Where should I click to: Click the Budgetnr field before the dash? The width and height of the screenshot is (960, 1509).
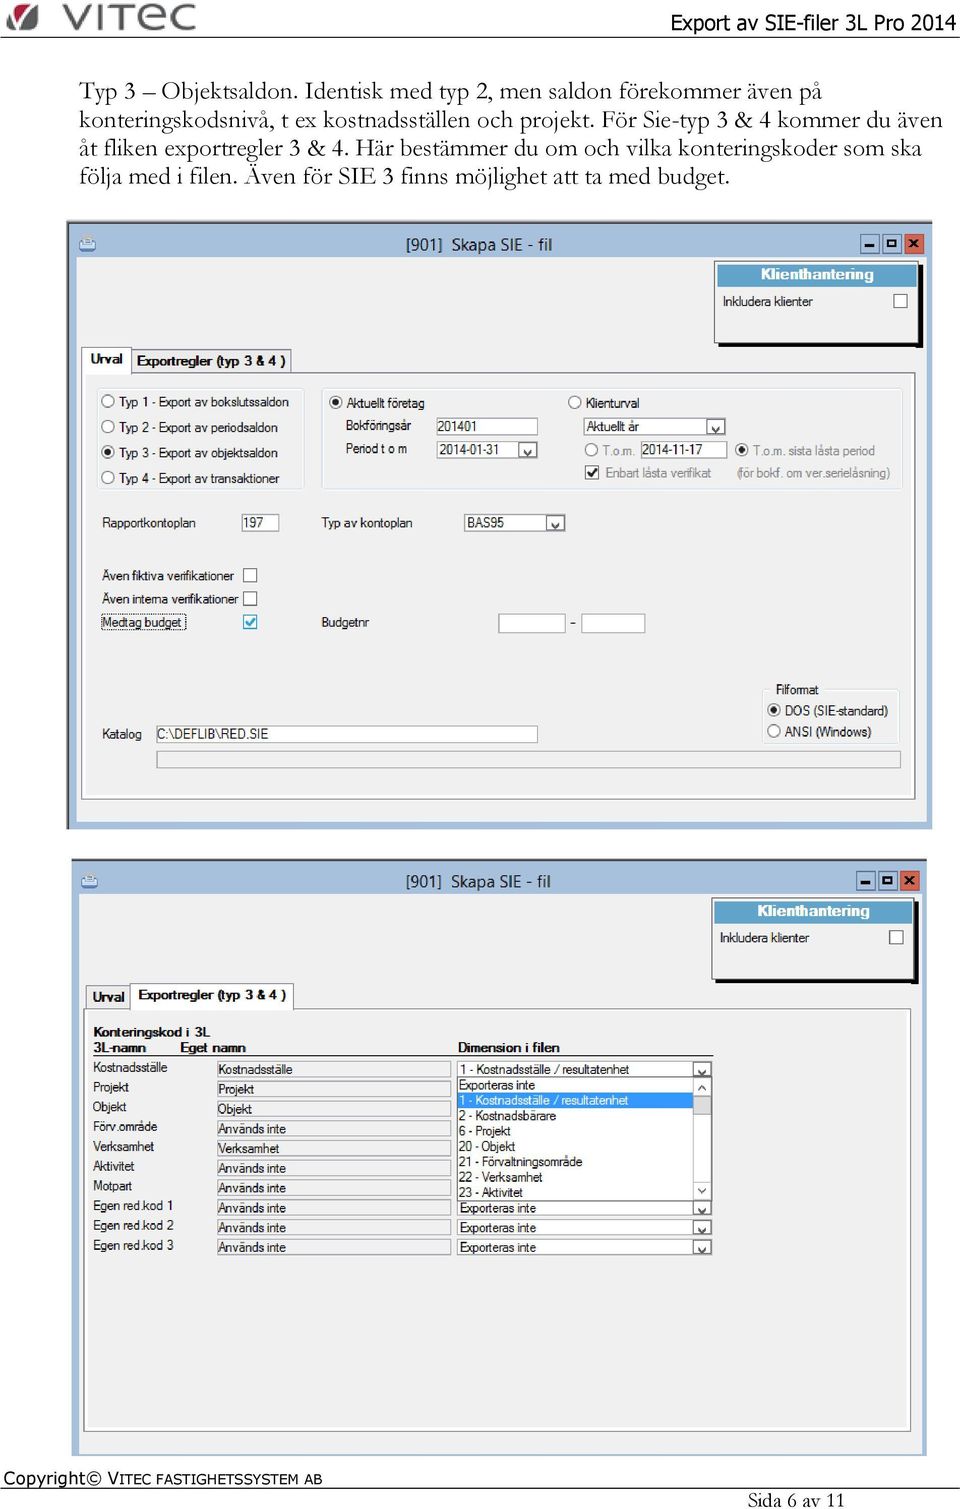[x=532, y=623]
